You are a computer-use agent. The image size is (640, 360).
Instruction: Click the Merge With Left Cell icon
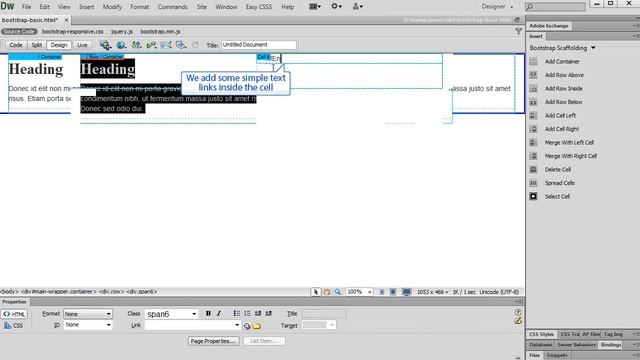(533, 142)
